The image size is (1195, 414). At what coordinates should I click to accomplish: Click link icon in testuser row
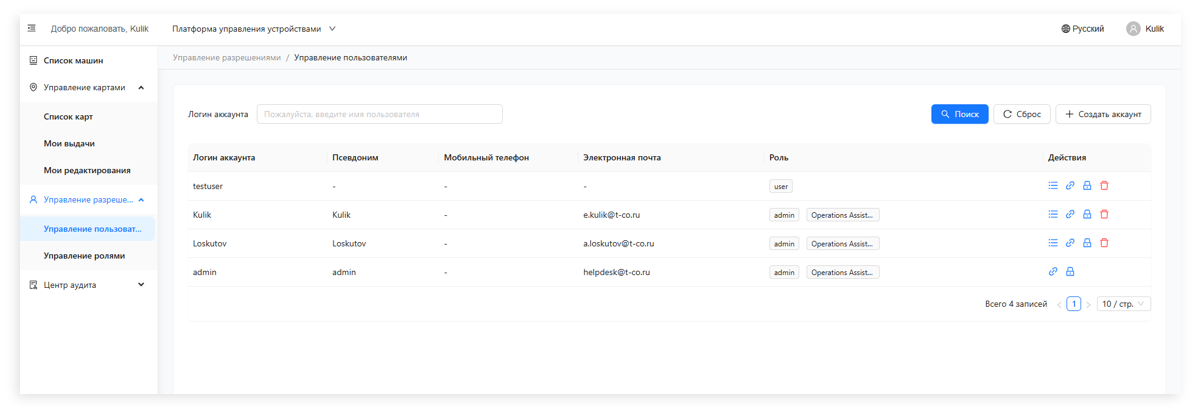(1070, 185)
